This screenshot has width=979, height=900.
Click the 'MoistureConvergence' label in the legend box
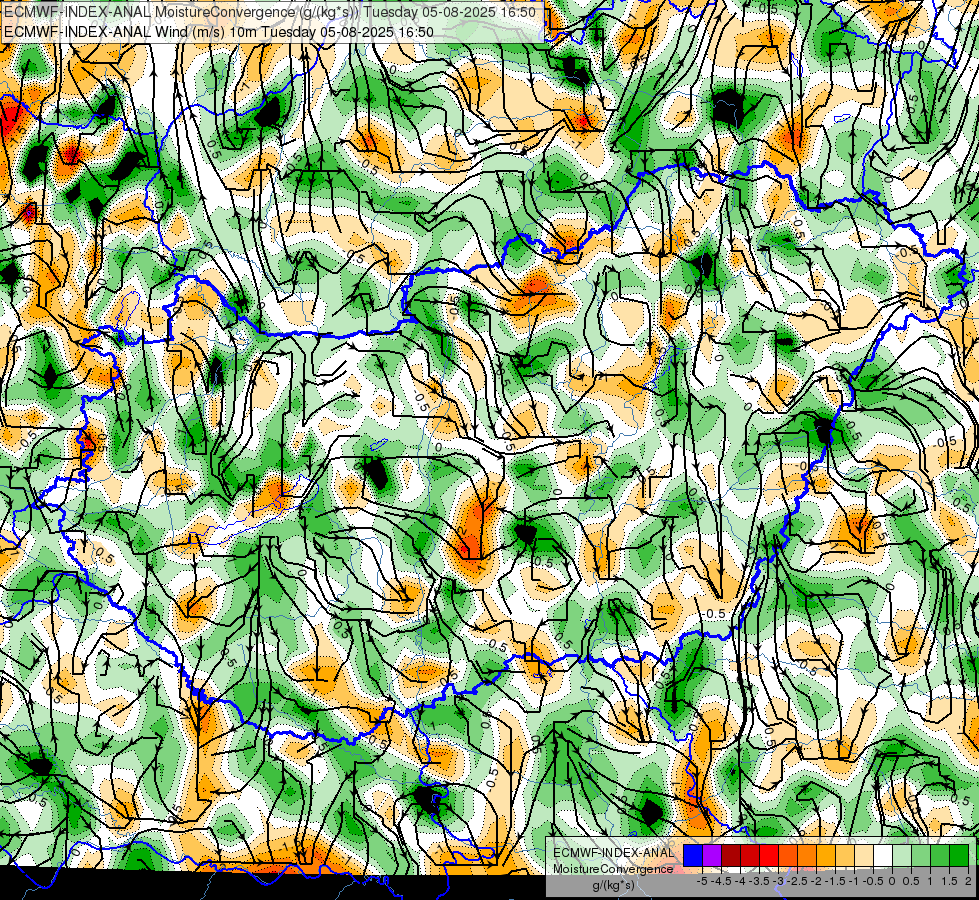(613, 869)
